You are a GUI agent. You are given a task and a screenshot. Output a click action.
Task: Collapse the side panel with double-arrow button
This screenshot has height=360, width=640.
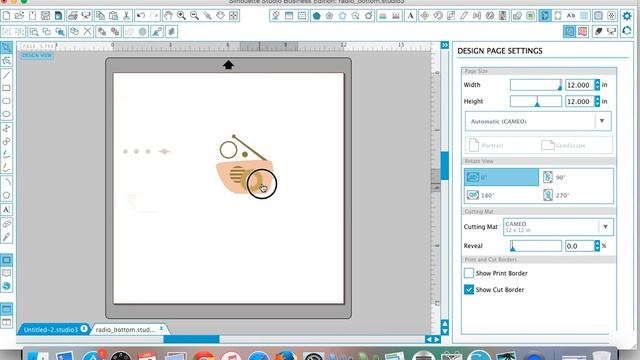444,45
